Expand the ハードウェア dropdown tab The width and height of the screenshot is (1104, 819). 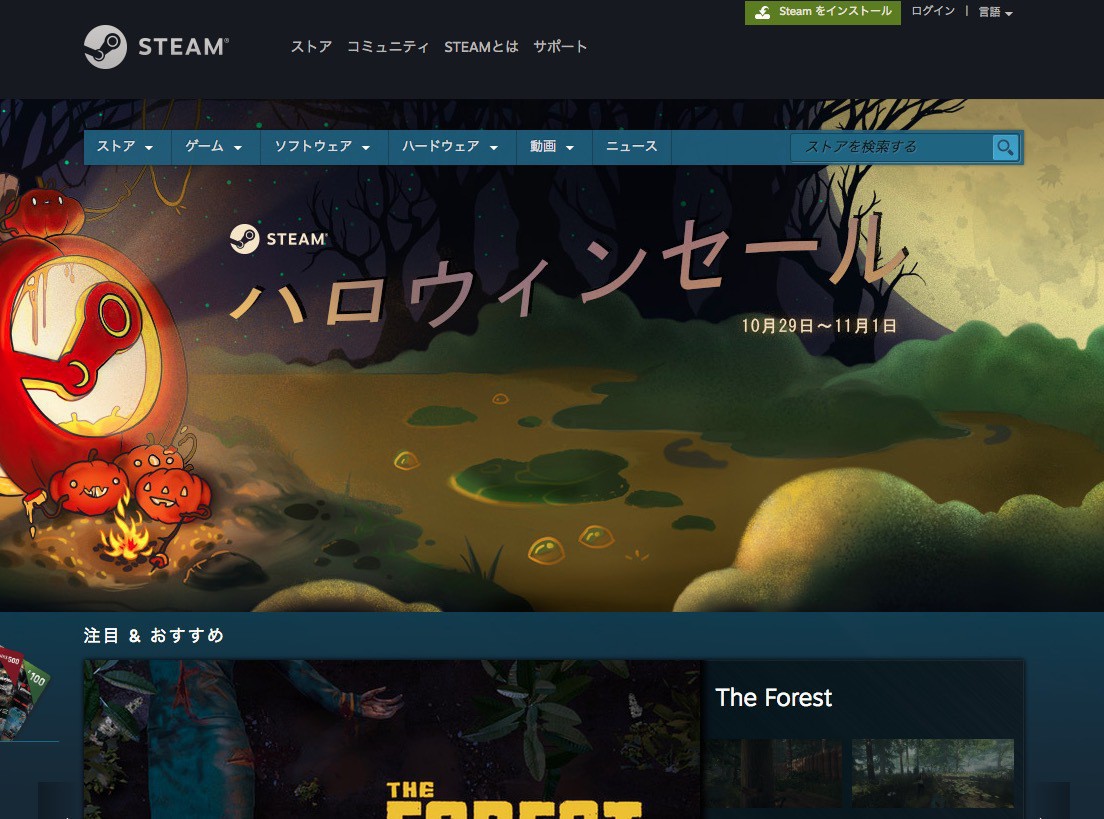(x=452, y=146)
